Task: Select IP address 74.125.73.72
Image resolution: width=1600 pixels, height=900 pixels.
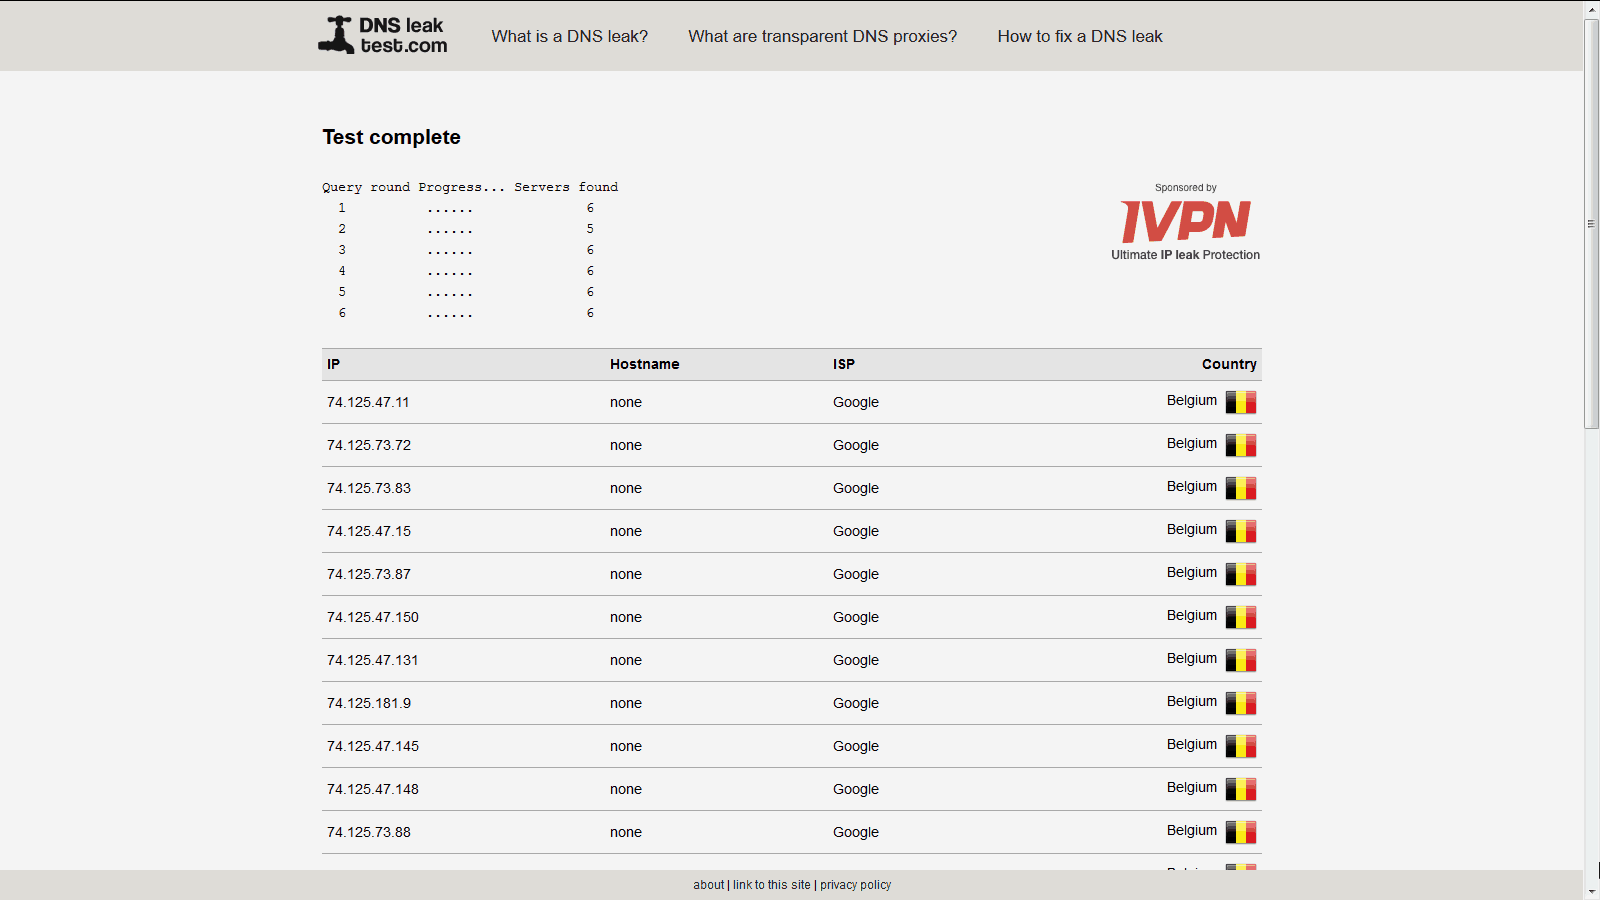Action: (369, 445)
